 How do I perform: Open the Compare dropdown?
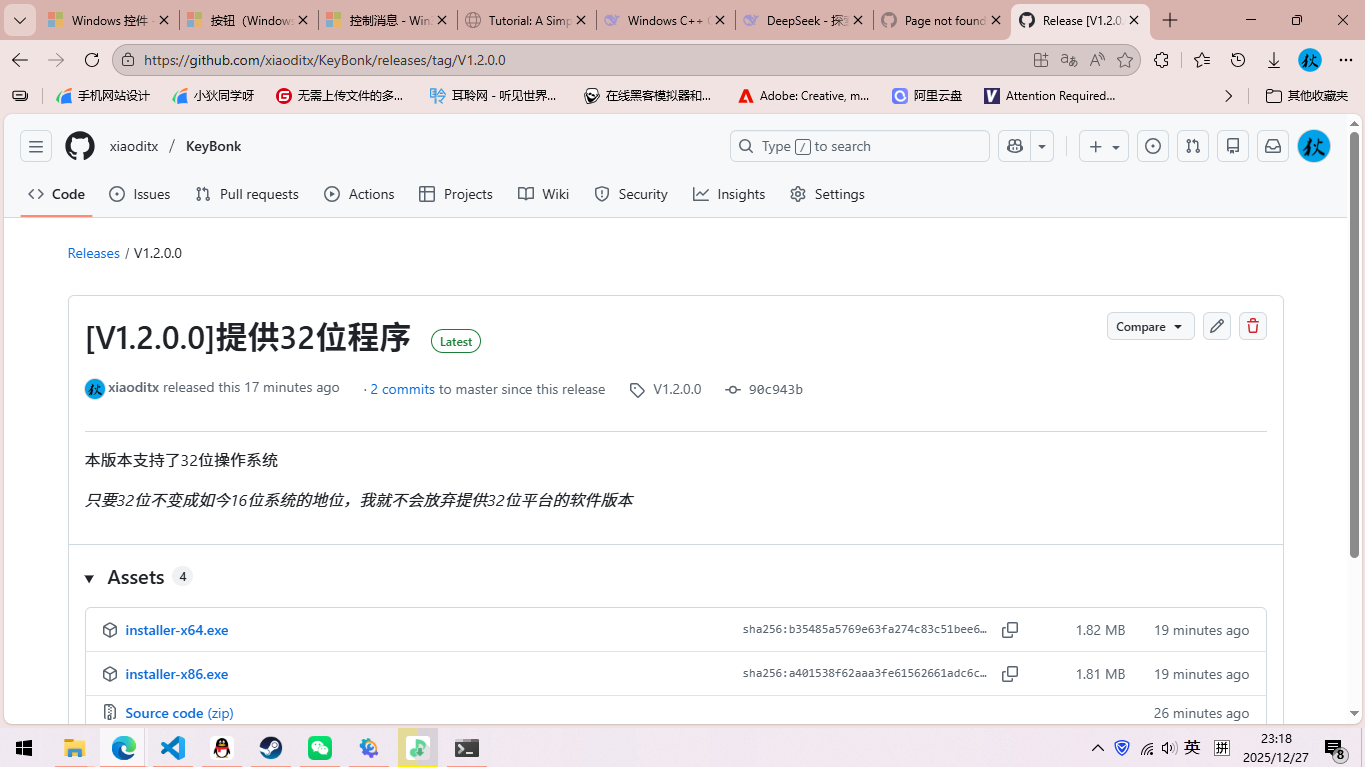click(x=1150, y=326)
